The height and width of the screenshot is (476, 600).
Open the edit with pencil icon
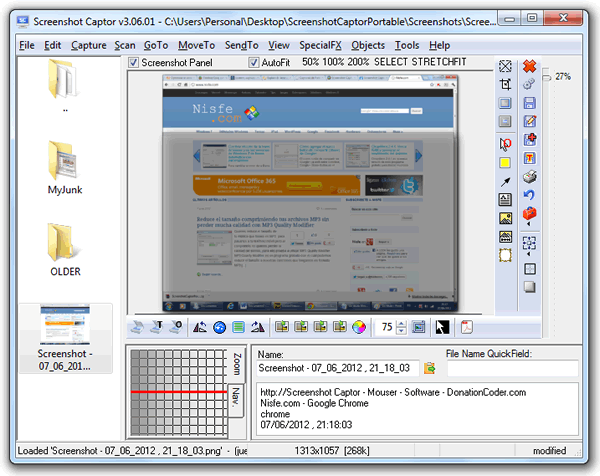[x=530, y=121]
